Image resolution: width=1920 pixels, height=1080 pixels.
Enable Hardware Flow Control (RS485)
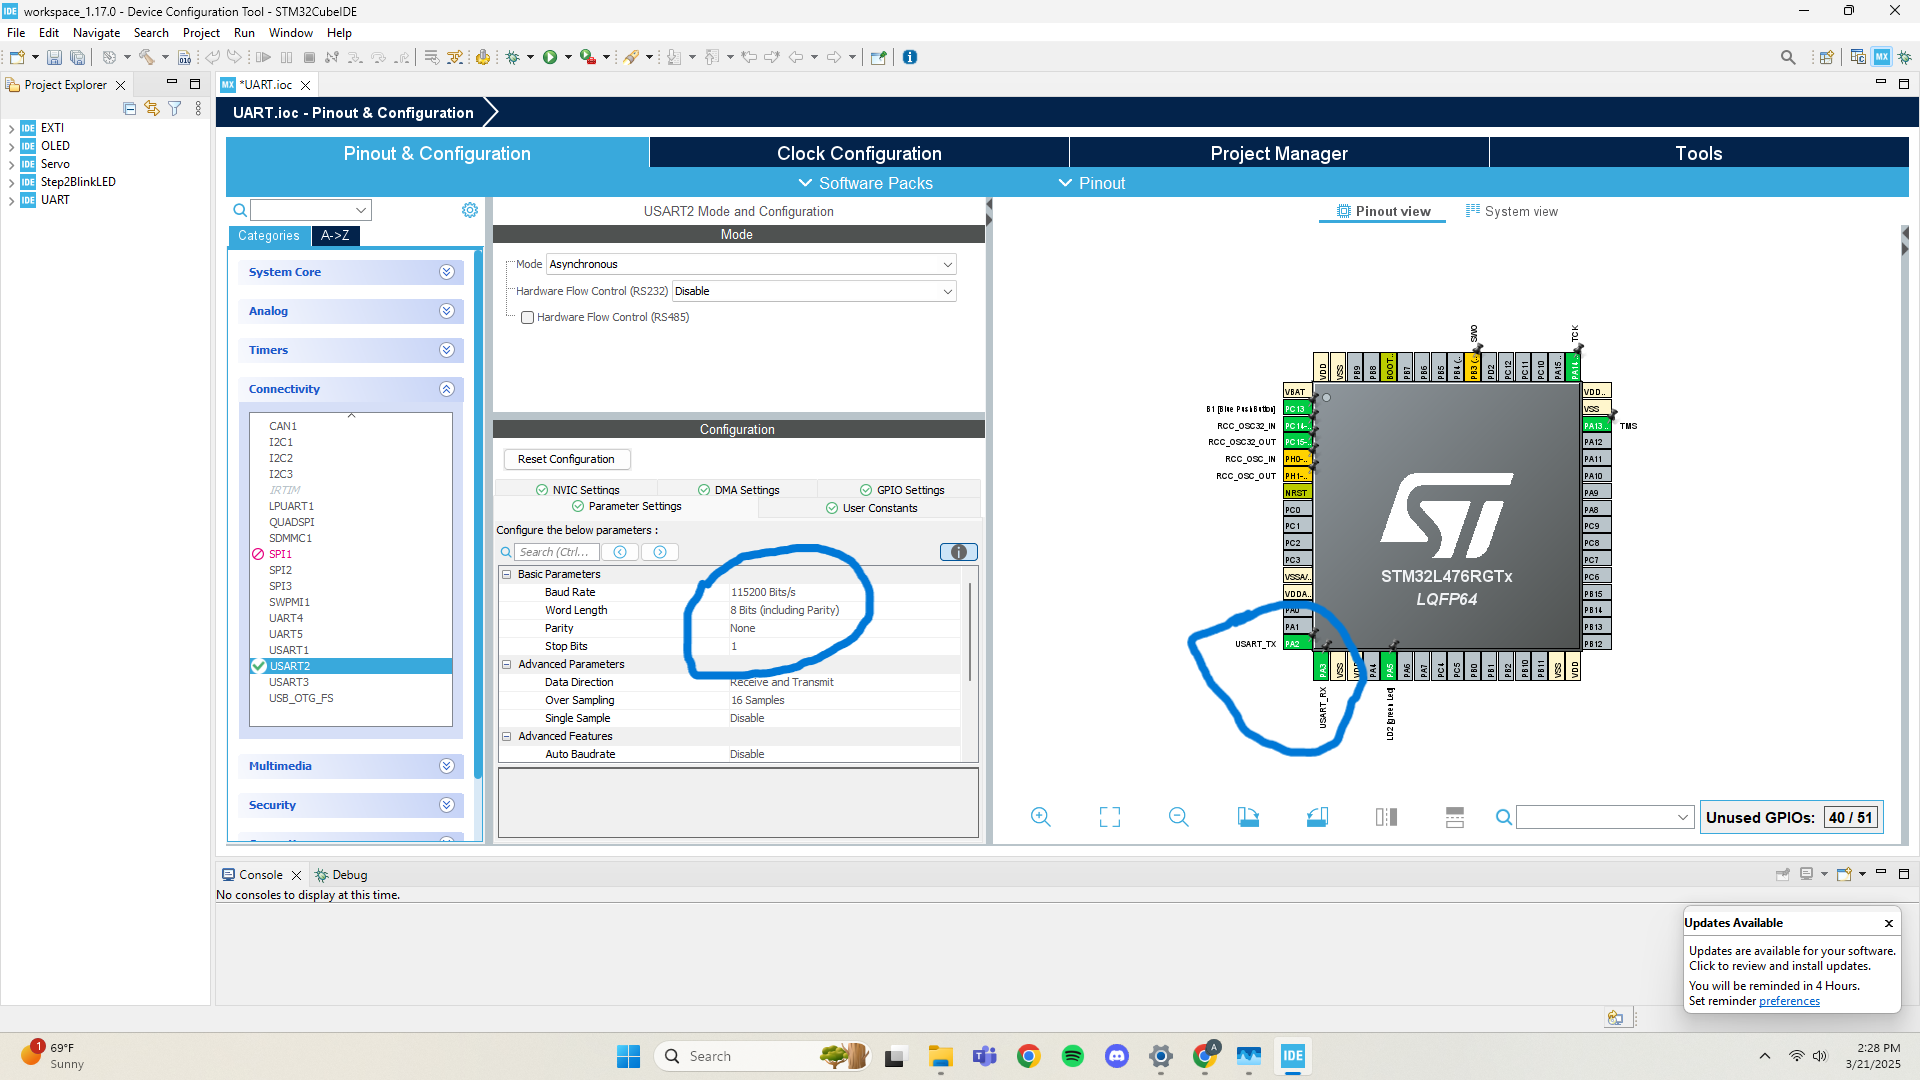tap(528, 317)
